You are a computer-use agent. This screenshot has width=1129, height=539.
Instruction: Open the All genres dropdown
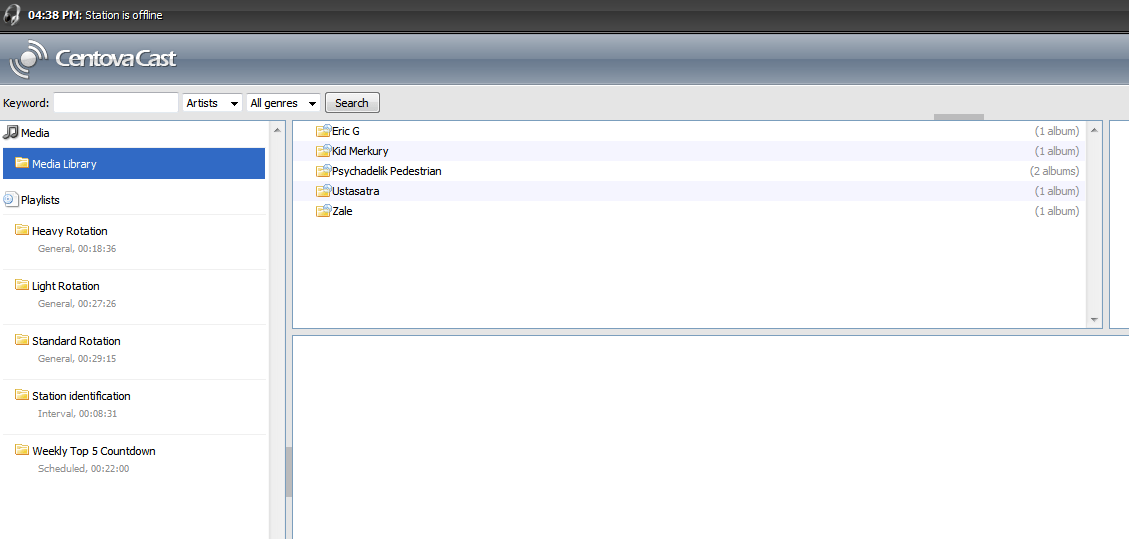pos(283,103)
